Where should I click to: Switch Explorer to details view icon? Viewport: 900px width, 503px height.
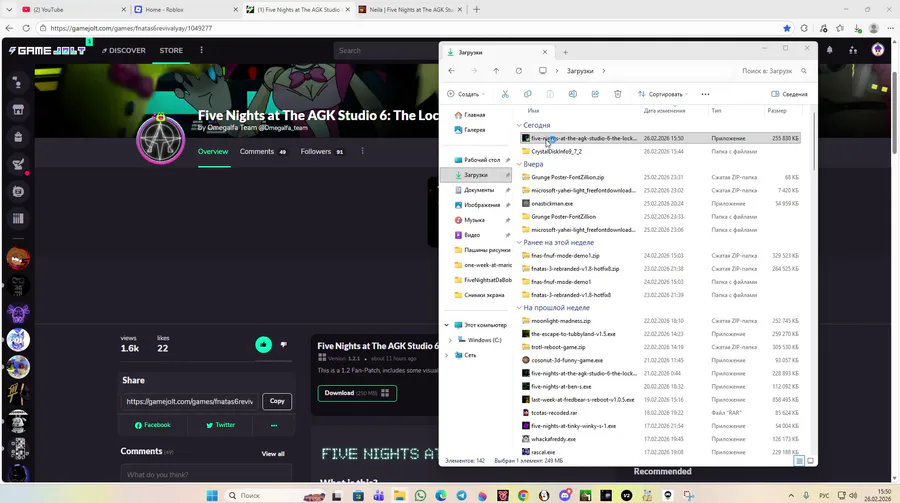click(799, 461)
